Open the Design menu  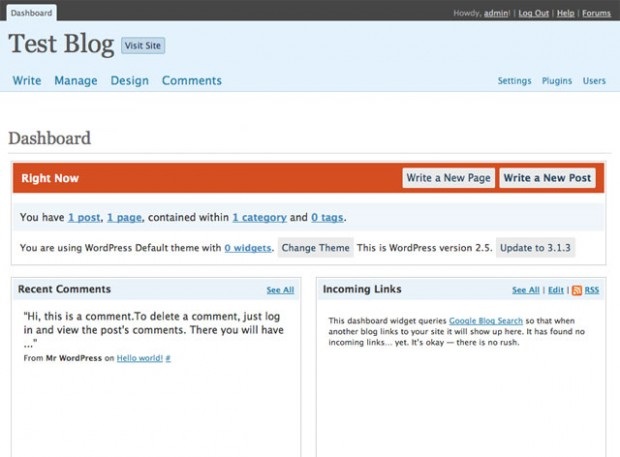click(x=130, y=80)
